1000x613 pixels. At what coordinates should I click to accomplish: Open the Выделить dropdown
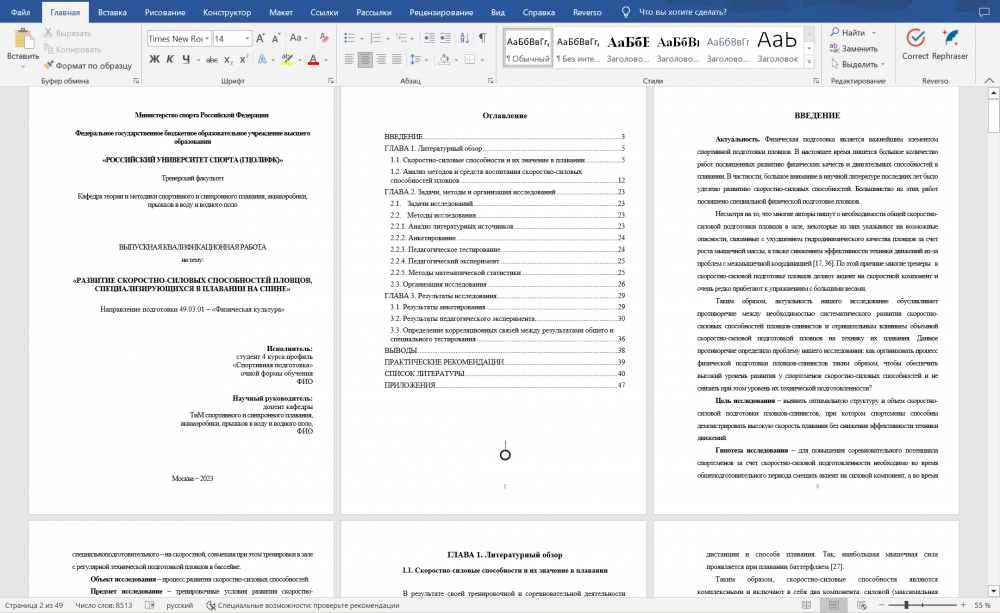[858, 64]
